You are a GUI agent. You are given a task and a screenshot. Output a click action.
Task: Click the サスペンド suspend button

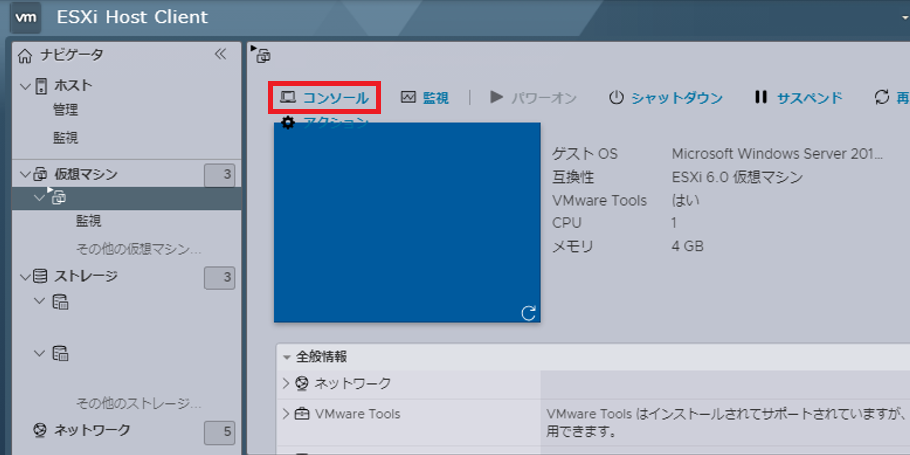(799, 98)
